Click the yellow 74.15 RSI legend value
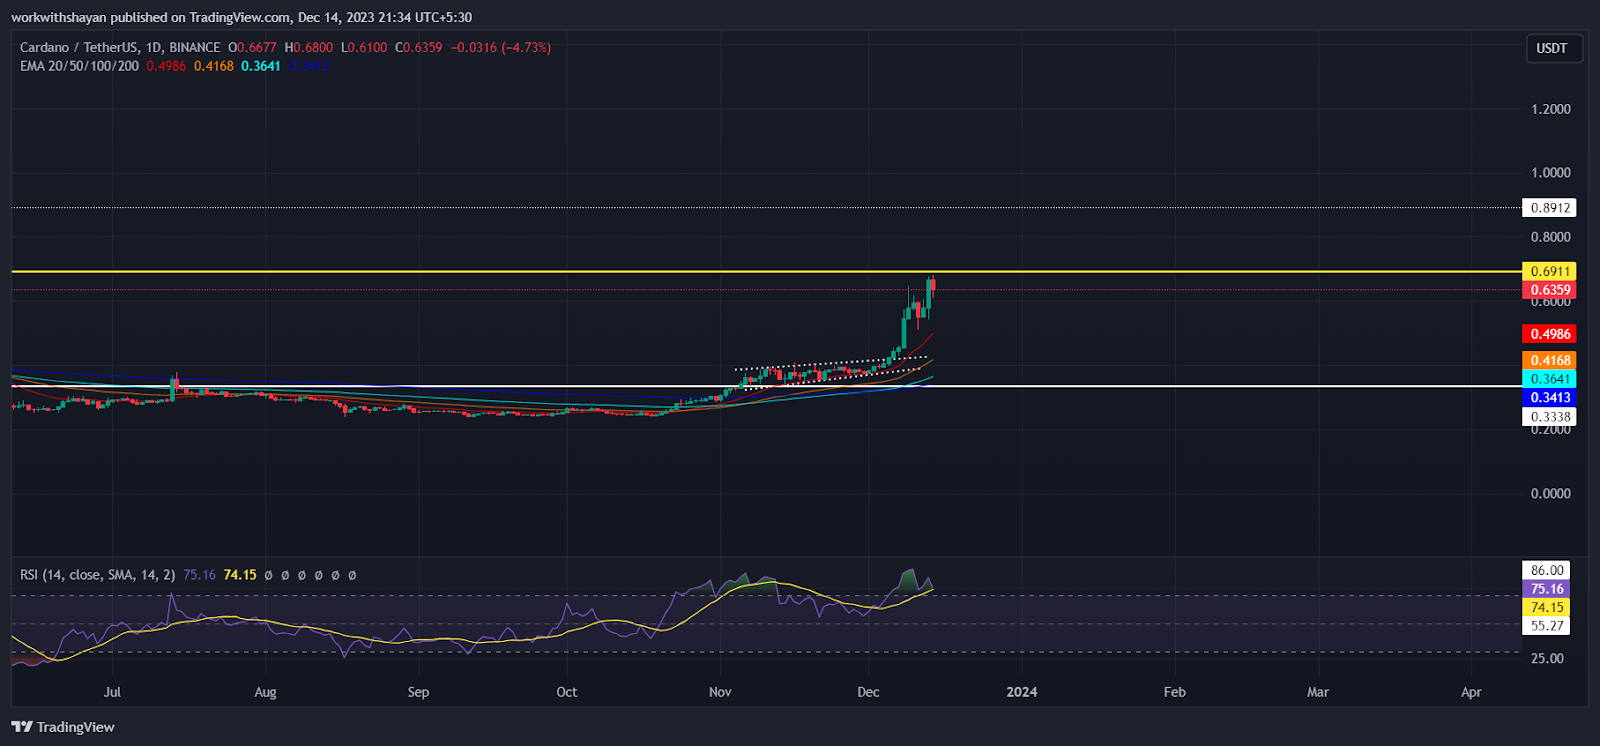Viewport: 1600px width, 746px height. 240,575
